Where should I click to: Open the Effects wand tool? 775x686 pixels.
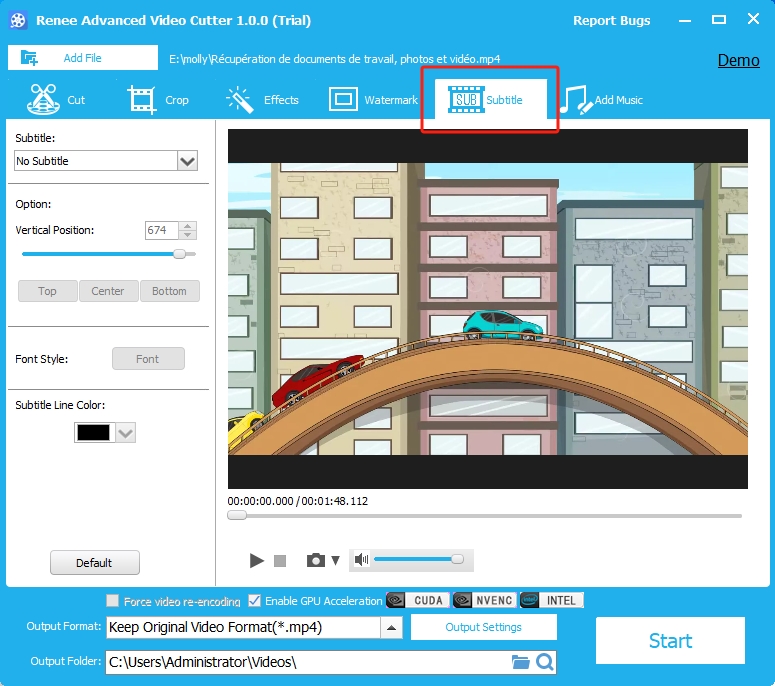[x=262, y=100]
